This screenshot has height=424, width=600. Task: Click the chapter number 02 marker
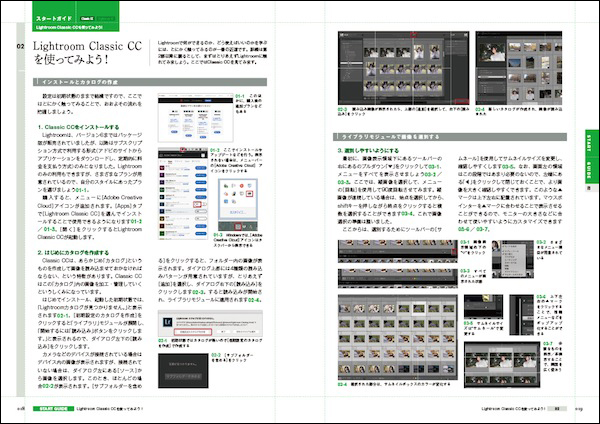(21, 47)
